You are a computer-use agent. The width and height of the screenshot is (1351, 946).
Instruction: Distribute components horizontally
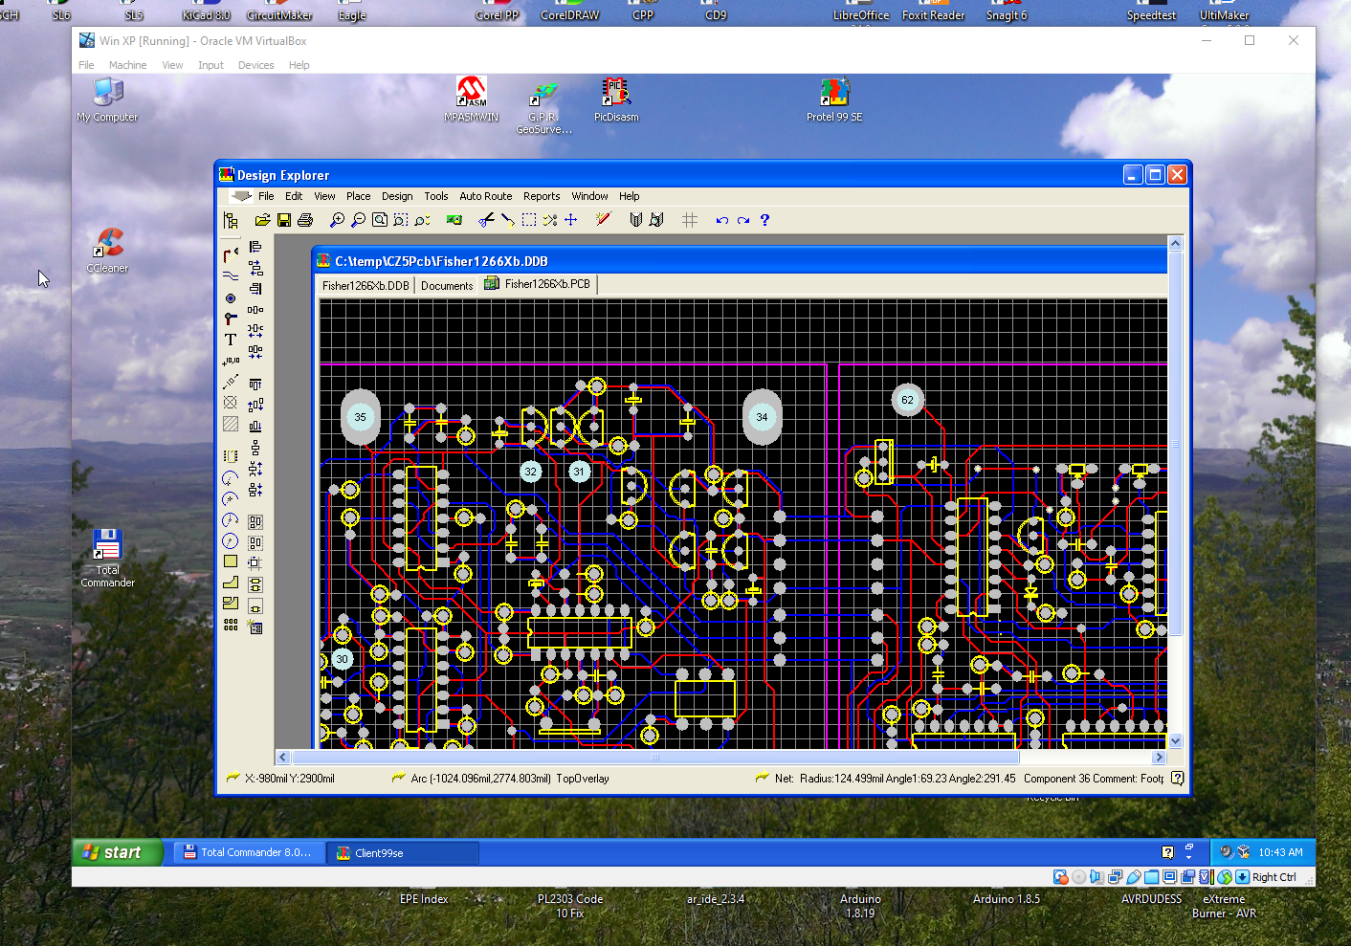point(255,310)
